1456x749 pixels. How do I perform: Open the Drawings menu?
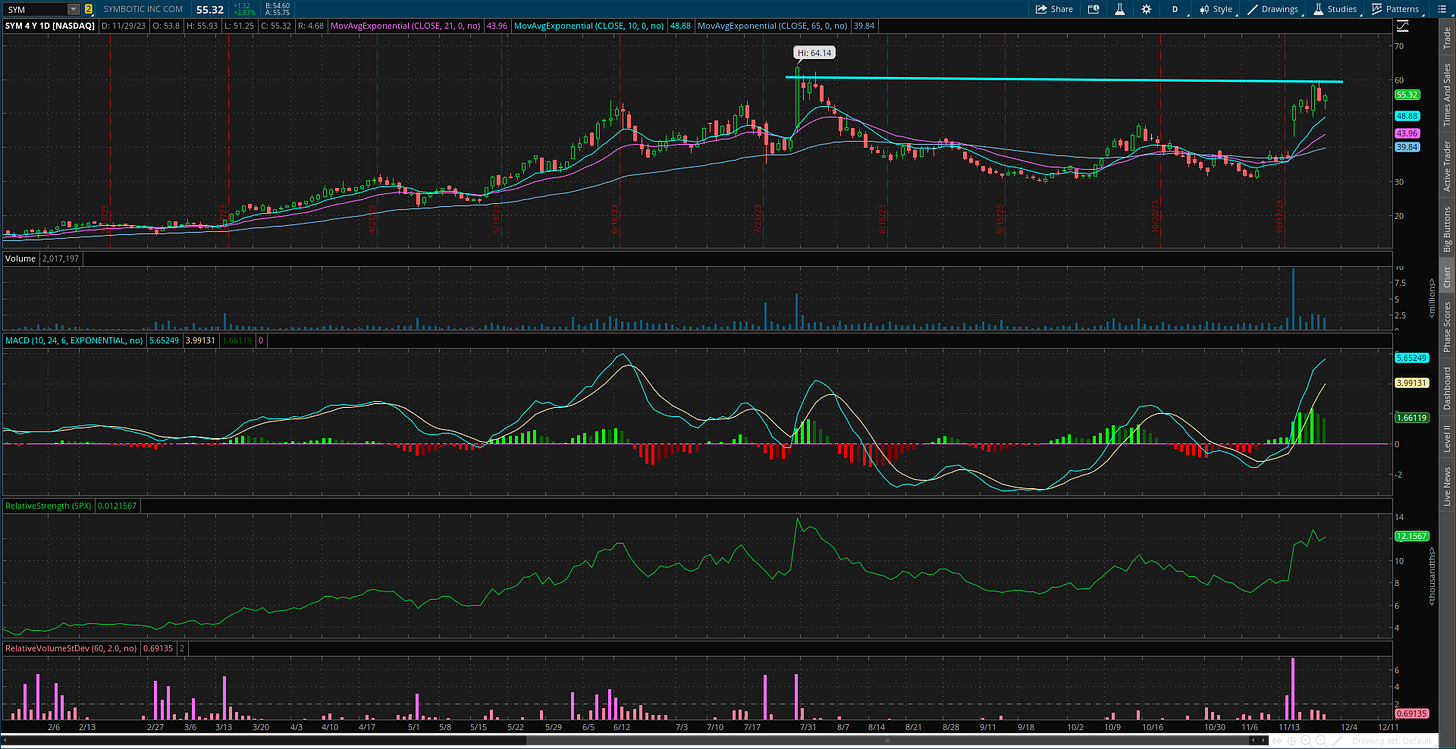[1273, 9]
